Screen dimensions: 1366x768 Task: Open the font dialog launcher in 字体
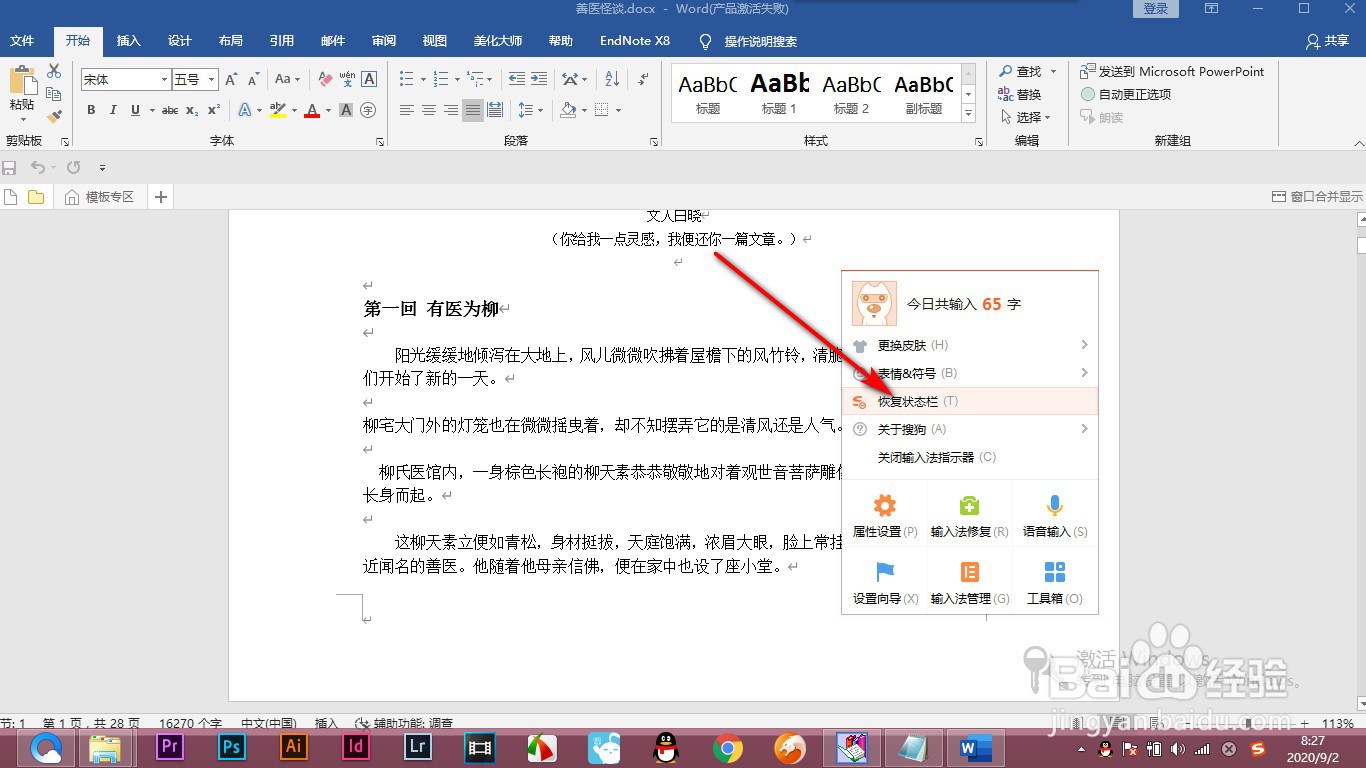coord(380,143)
